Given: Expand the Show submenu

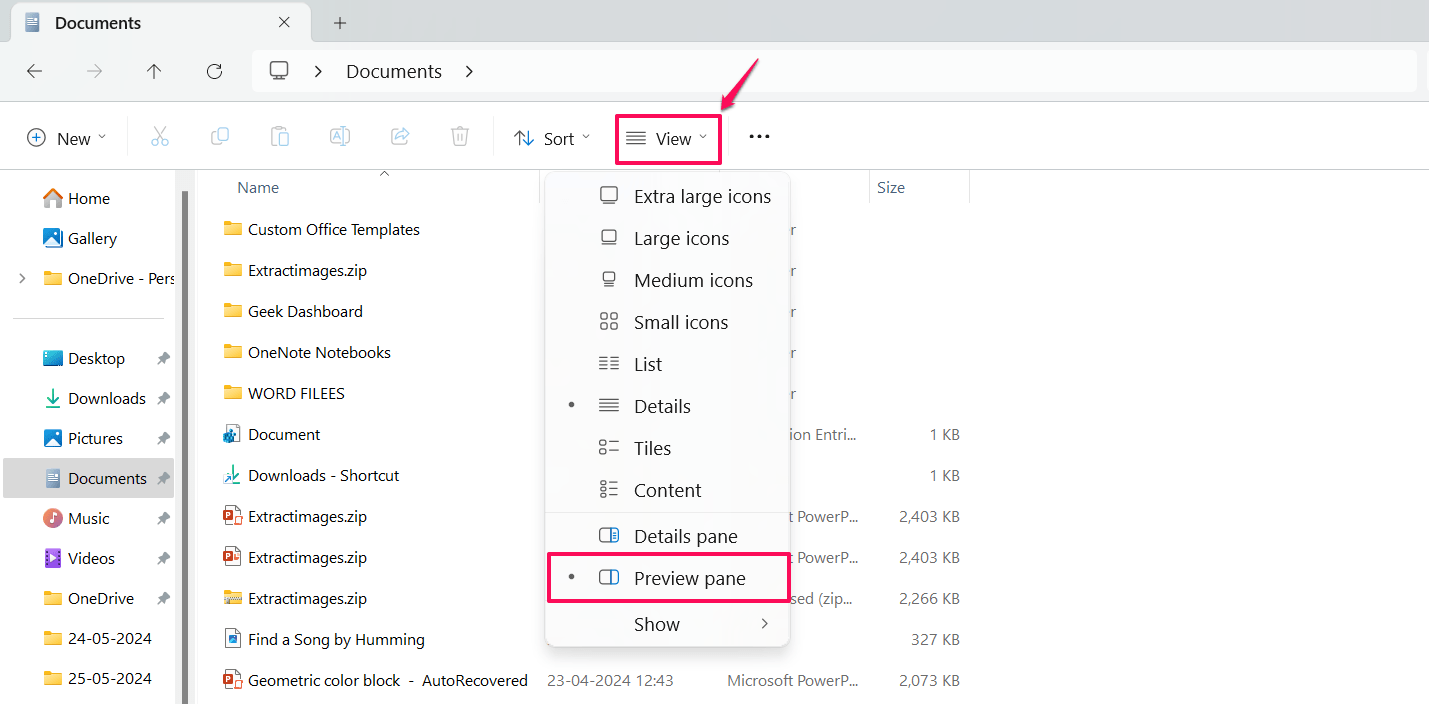Looking at the screenshot, I should (667, 624).
